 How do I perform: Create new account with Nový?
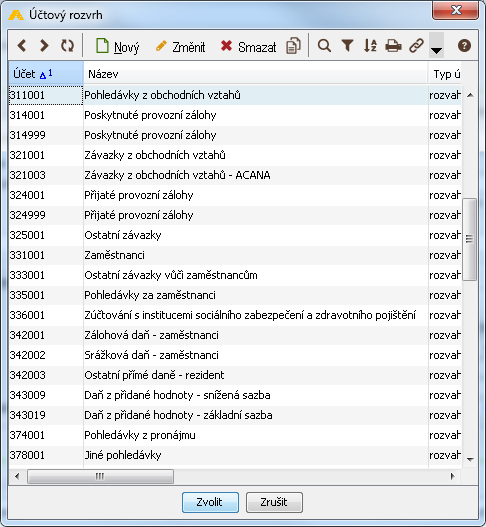pyautogui.click(x=117, y=46)
